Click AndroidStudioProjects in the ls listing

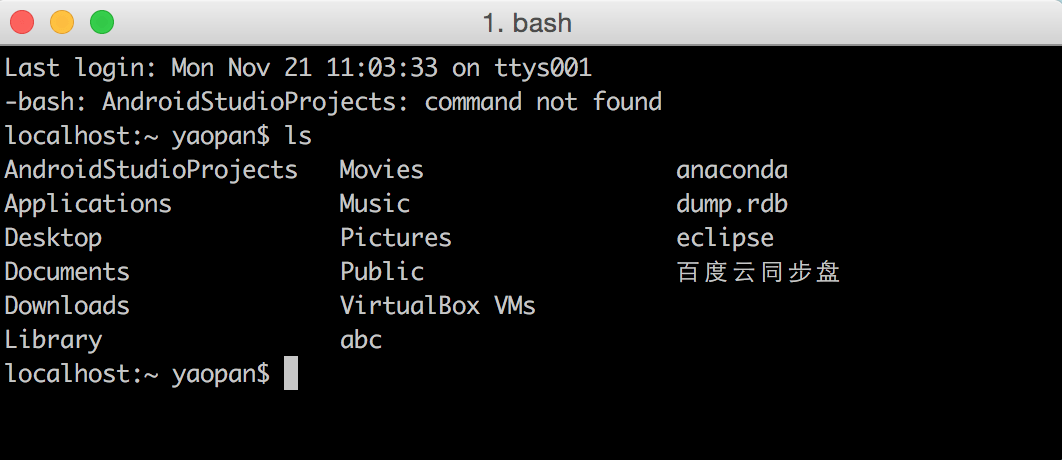click(x=151, y=170)
